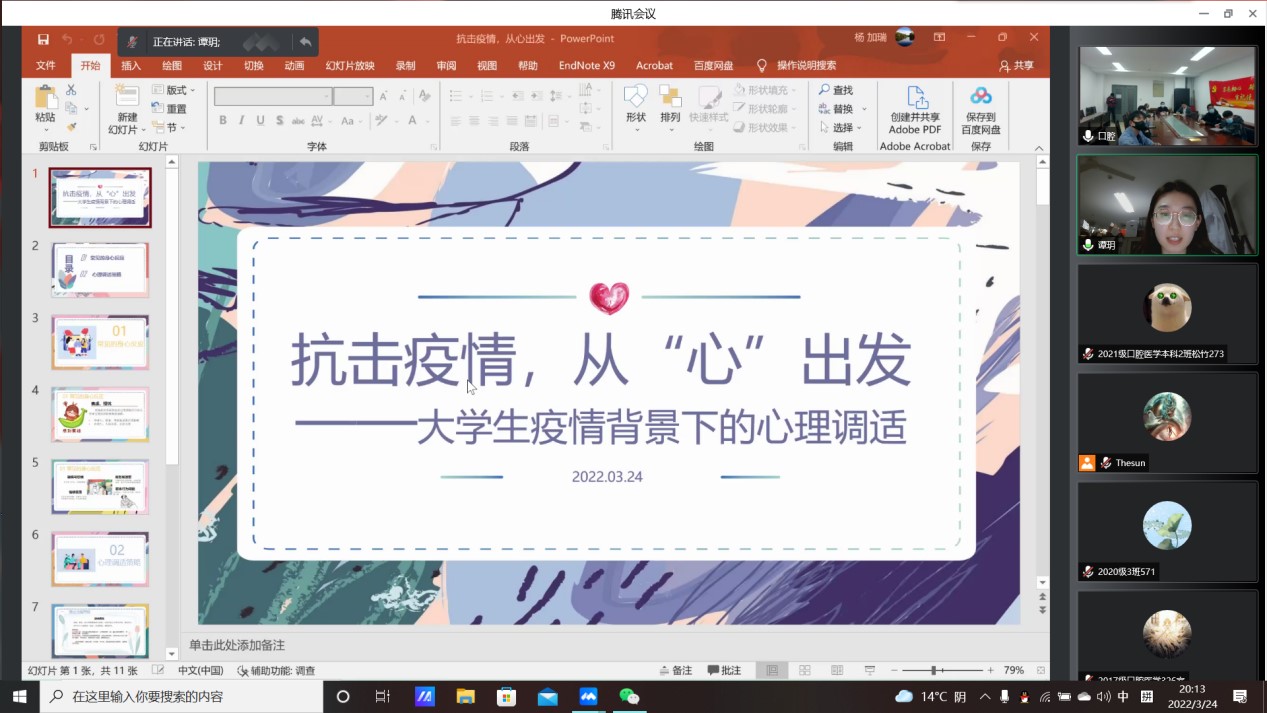Switch to the Insert (插入) ribbon tab
The height and width of the screenshot is (713, 1267).
point(131,66)
